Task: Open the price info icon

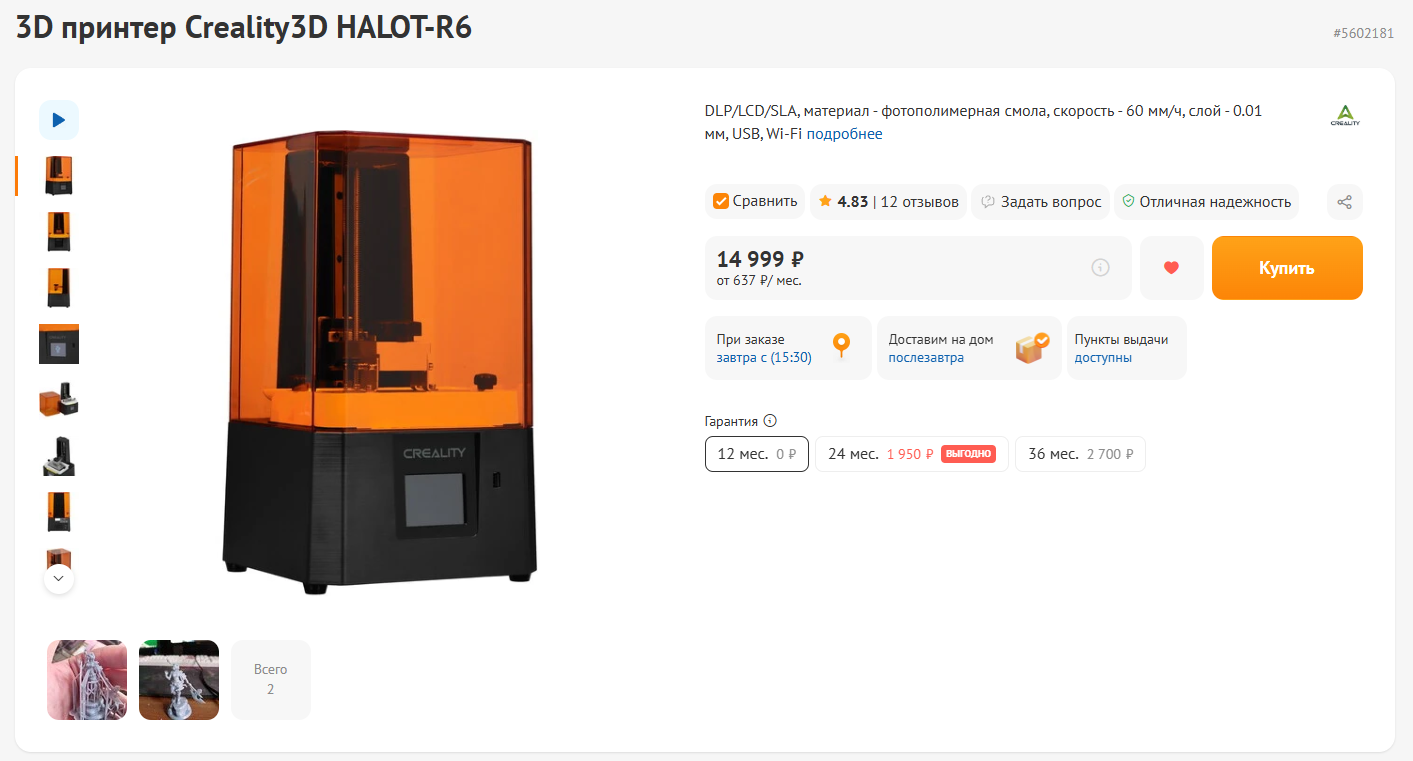Action: coord(1100,268)
